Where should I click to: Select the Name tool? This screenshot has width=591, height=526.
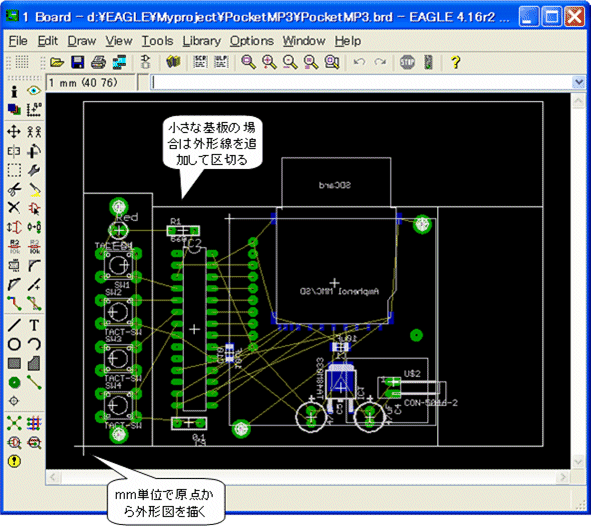tap(14, 247)
